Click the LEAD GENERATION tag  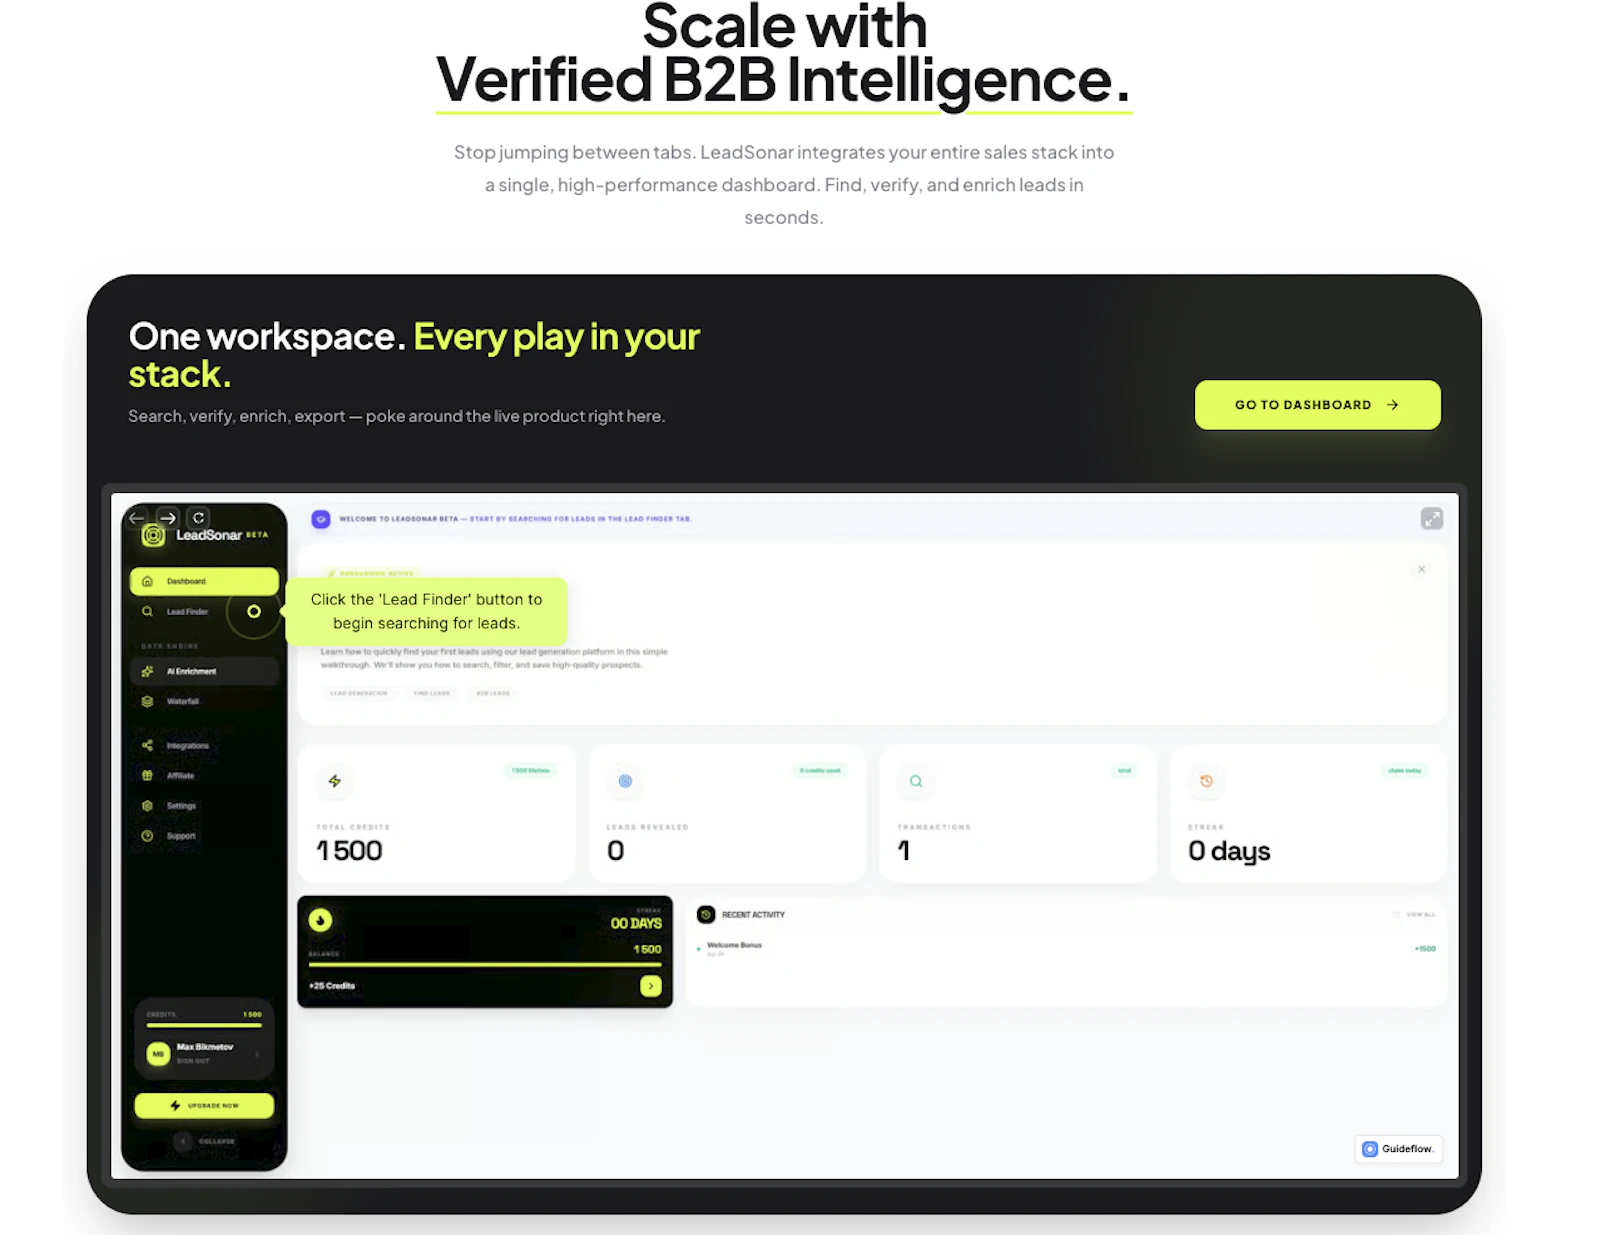pyautogui.click(x=358, y=693)
